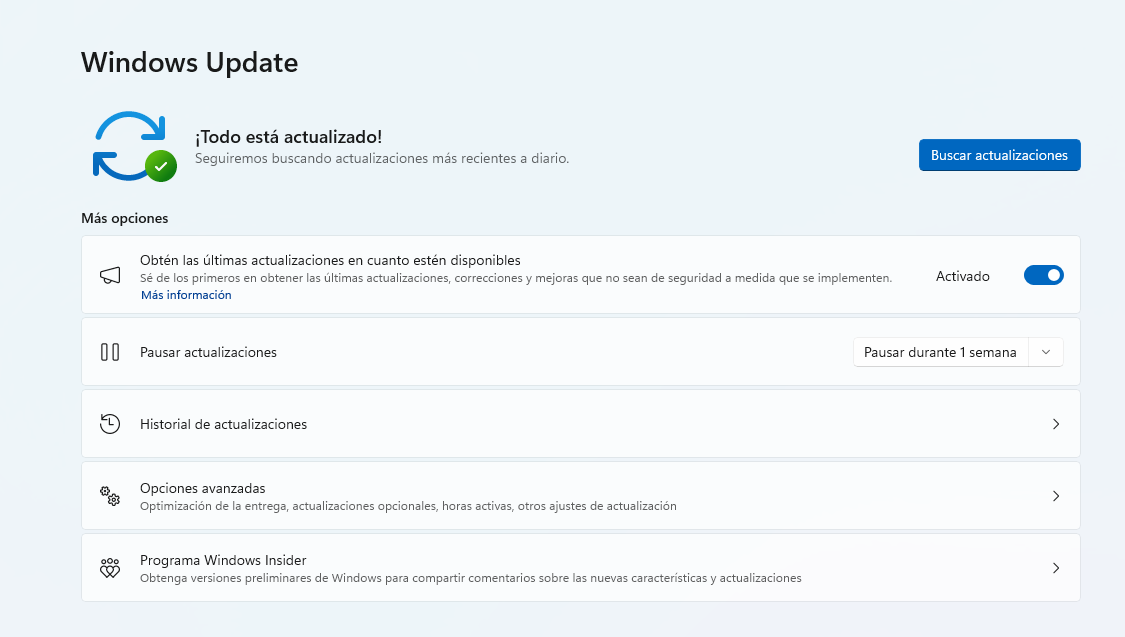
Task: Click the Pausar actualizaciones label
Action: [x=208, y=352]
